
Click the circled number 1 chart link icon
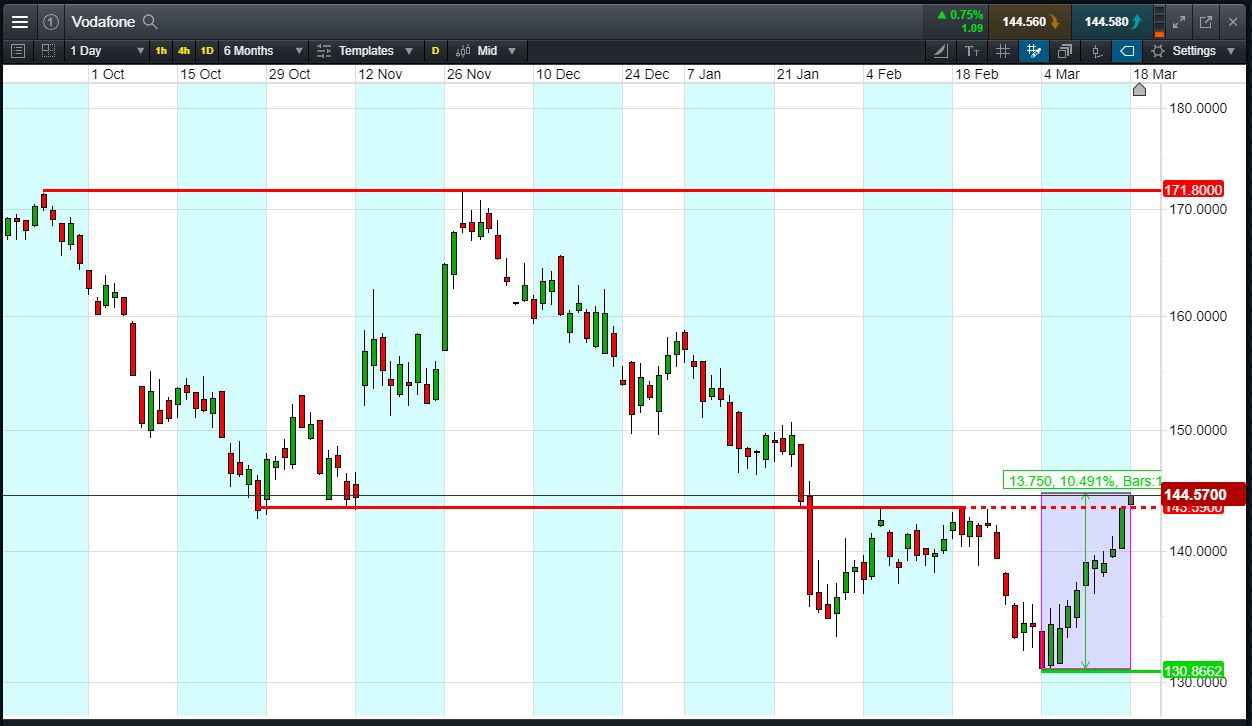tap(50, 21)
